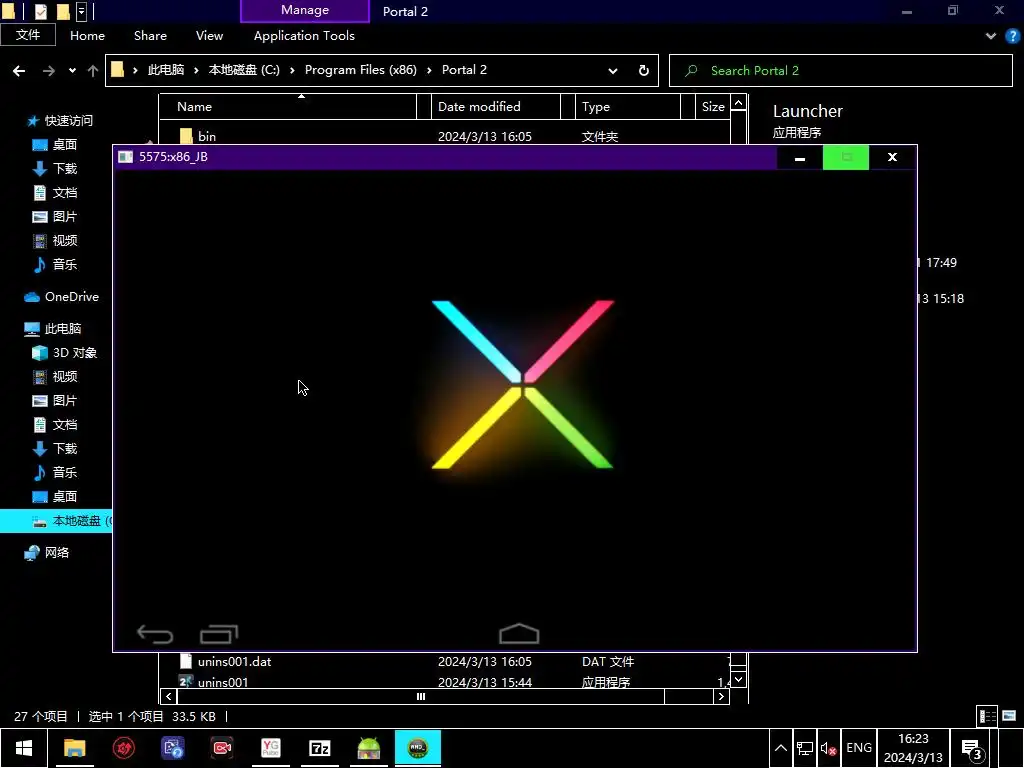Switch to details view layout icon

(987, 716)
